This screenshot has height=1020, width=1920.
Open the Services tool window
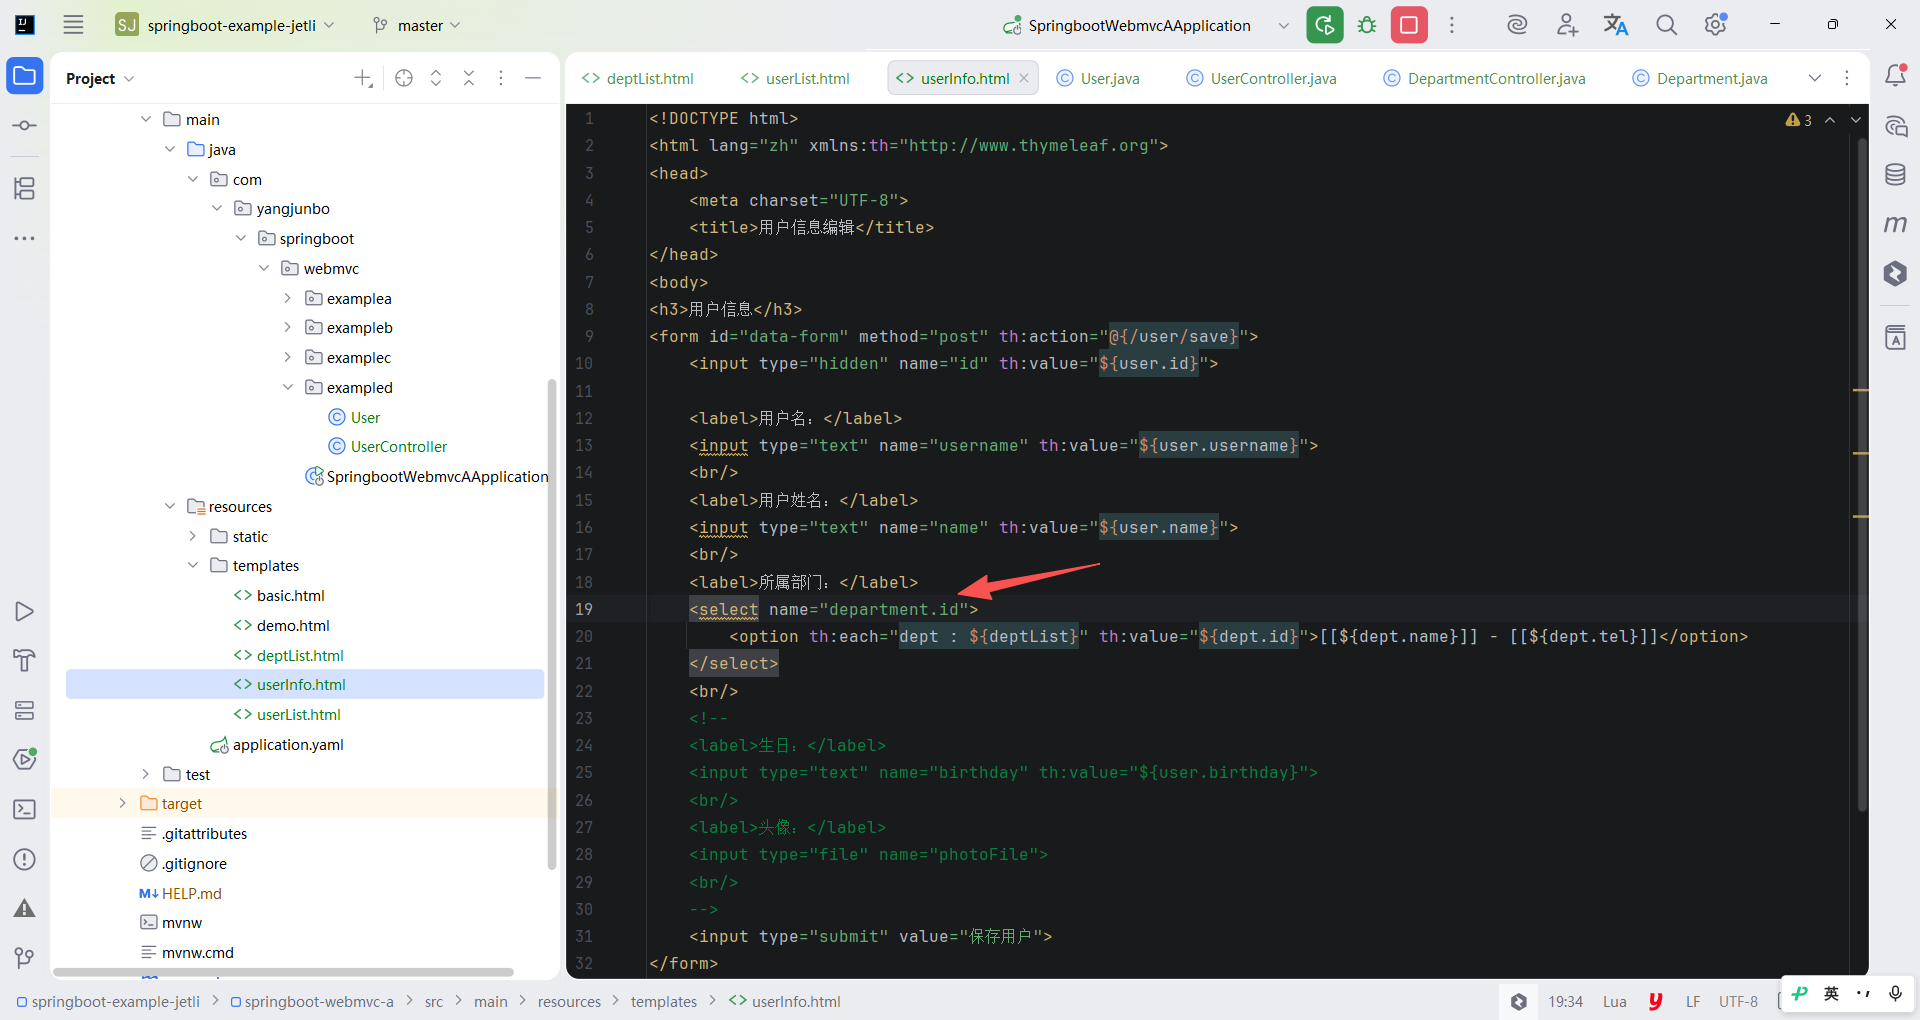click(x=25, y=710)
